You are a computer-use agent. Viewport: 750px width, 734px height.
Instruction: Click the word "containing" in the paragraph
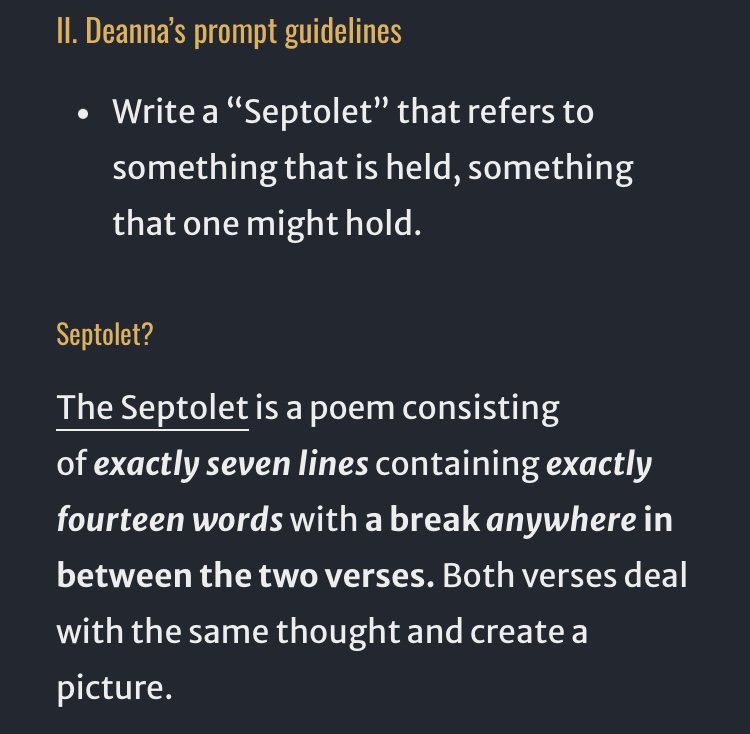(458, 464)
